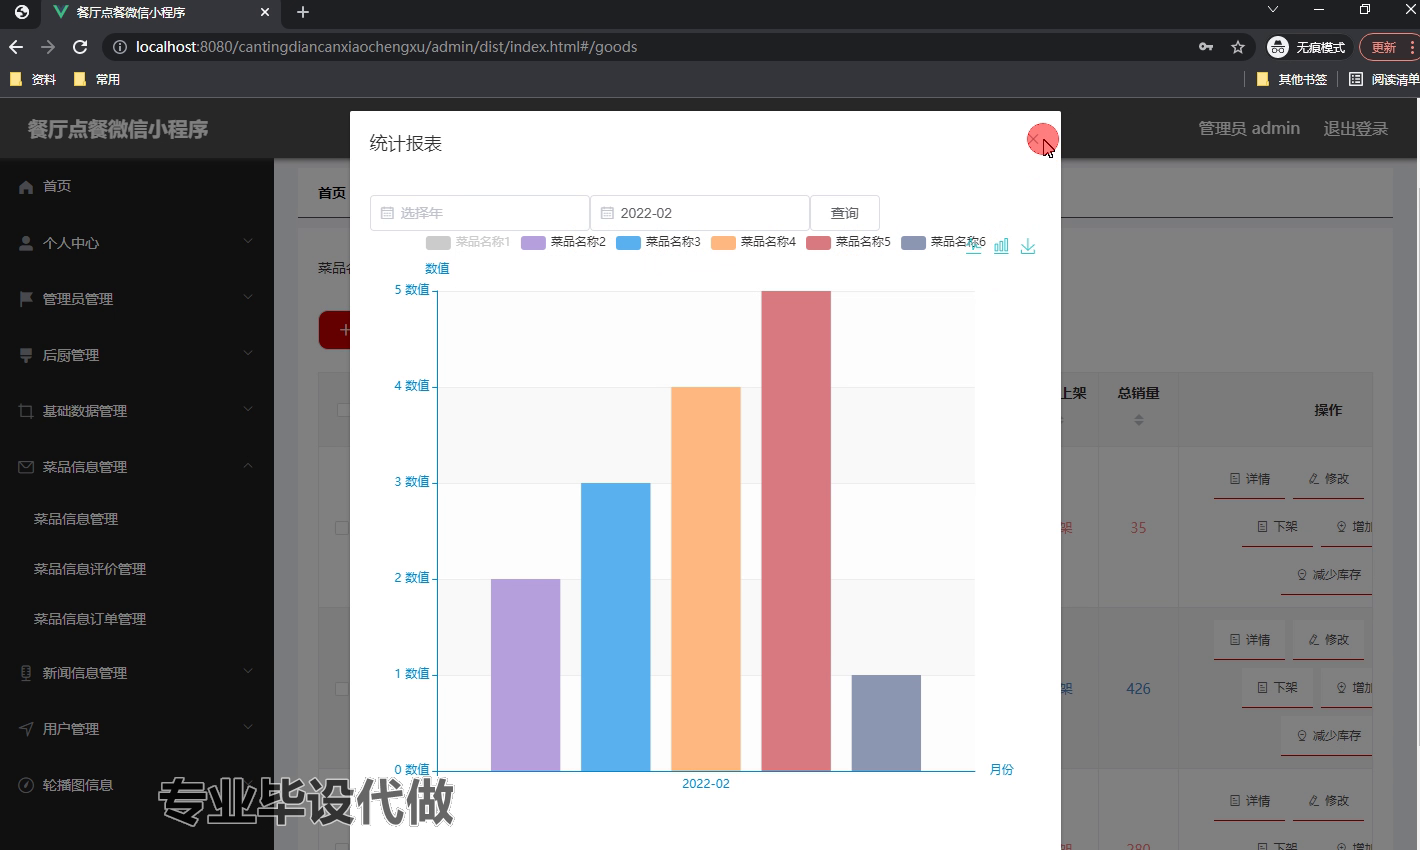Screen dimensions: 1420x850
Task: Open a new browser tab with plus
Action: tap(303, 12)
